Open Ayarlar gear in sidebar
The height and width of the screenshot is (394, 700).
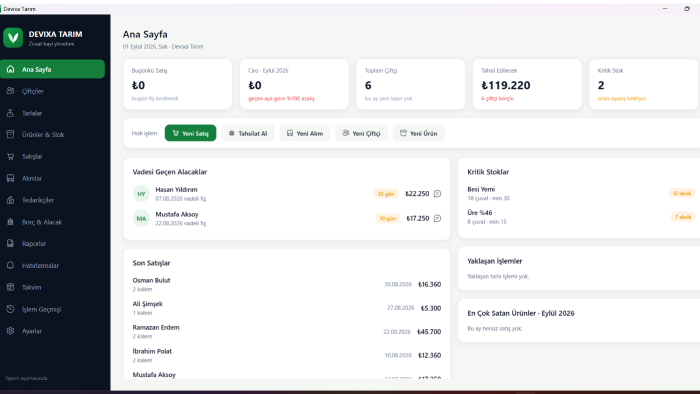pyautogui.click(x=10, y=331)
